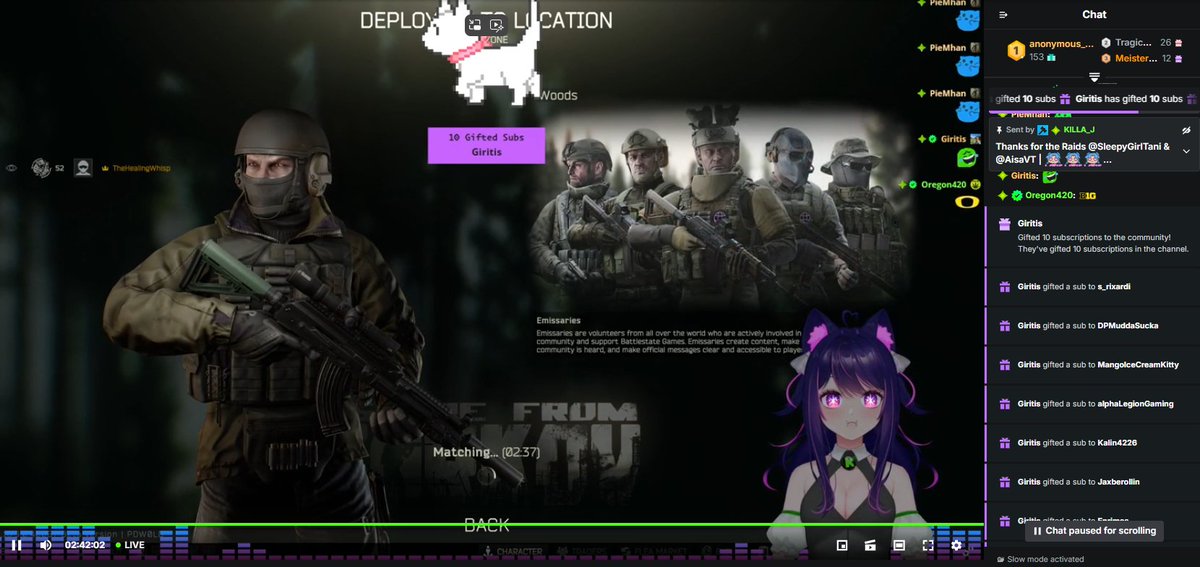The width and height of the screenshot is (1200, 567).
Task: Click the gifted subs marquee banner
Action: 1092,99
